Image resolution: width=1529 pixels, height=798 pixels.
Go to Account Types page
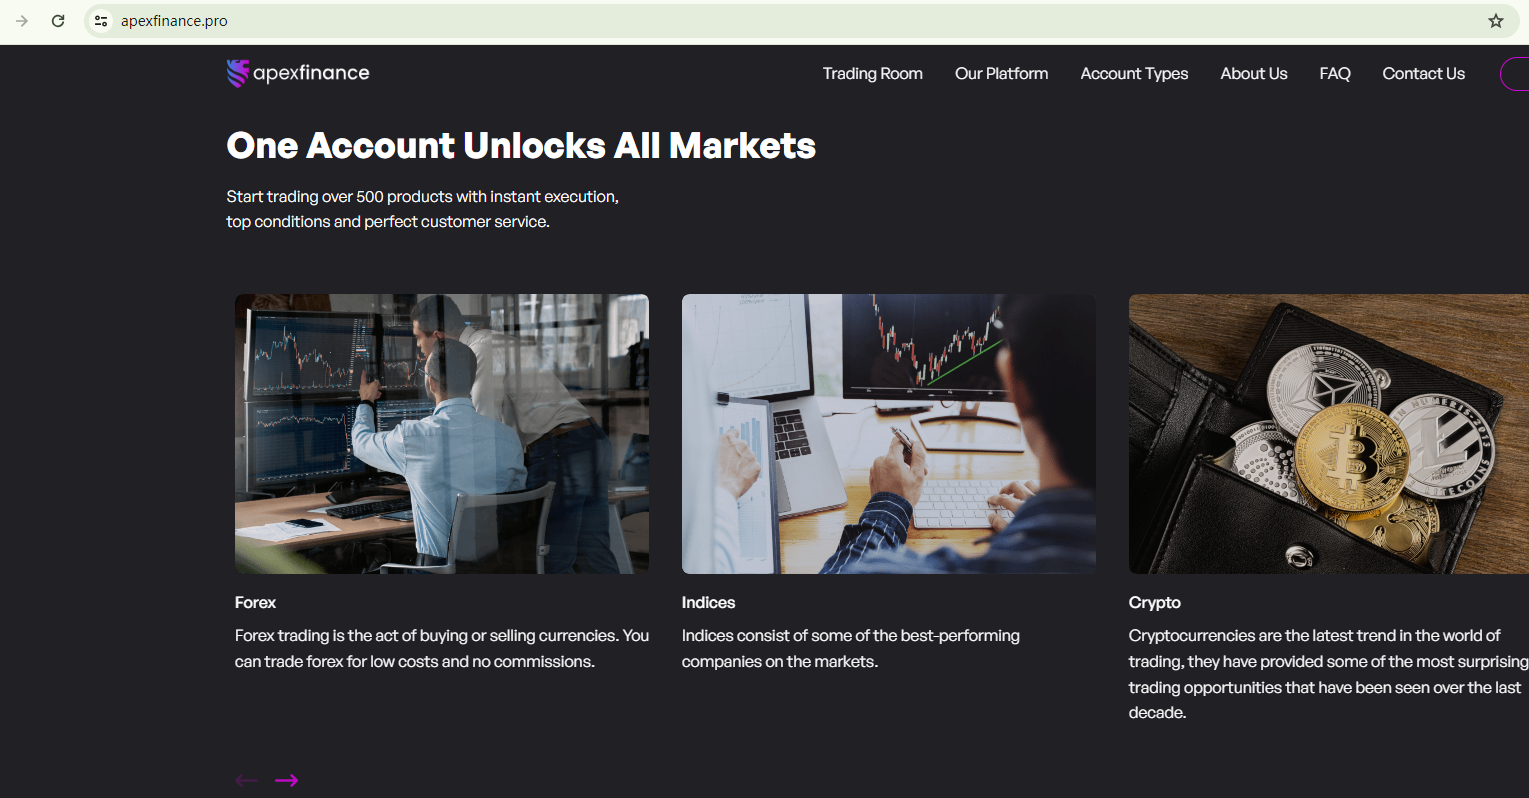1134,73
